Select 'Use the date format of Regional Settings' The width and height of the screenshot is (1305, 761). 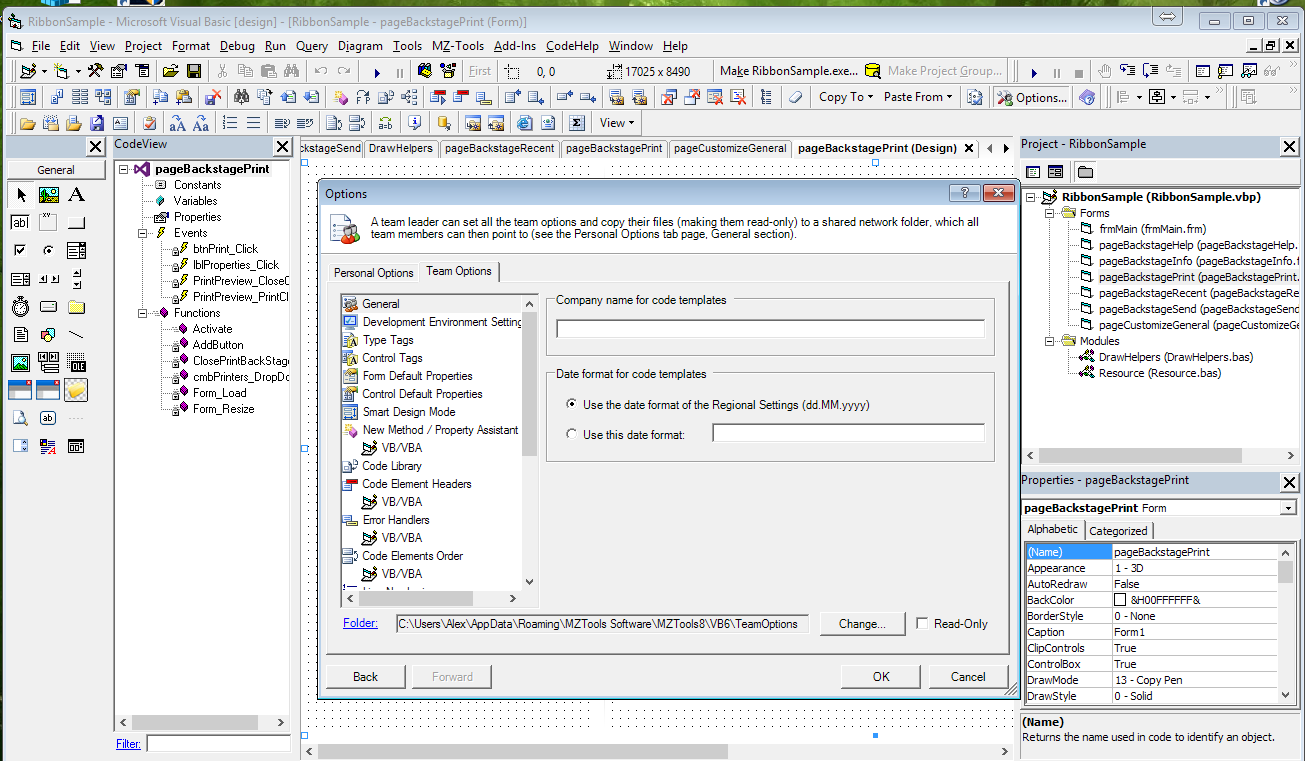572,405
